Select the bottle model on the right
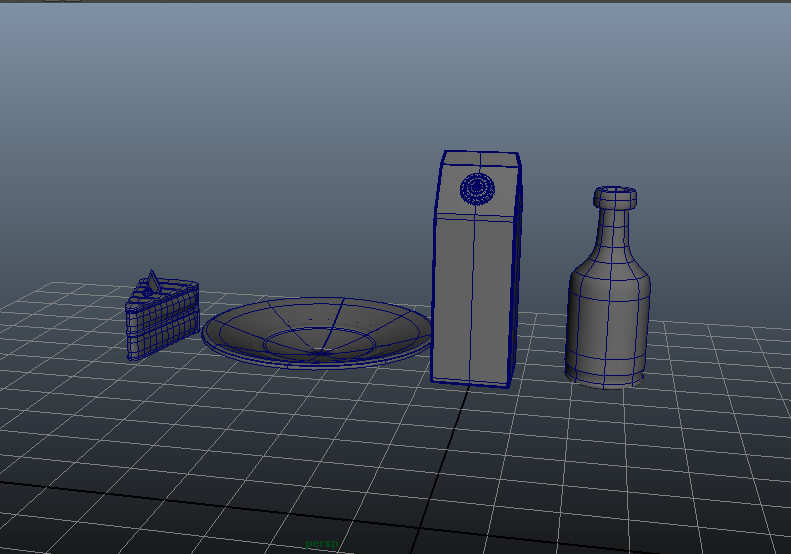Screen dimensions: 791x554 (607, 288)
